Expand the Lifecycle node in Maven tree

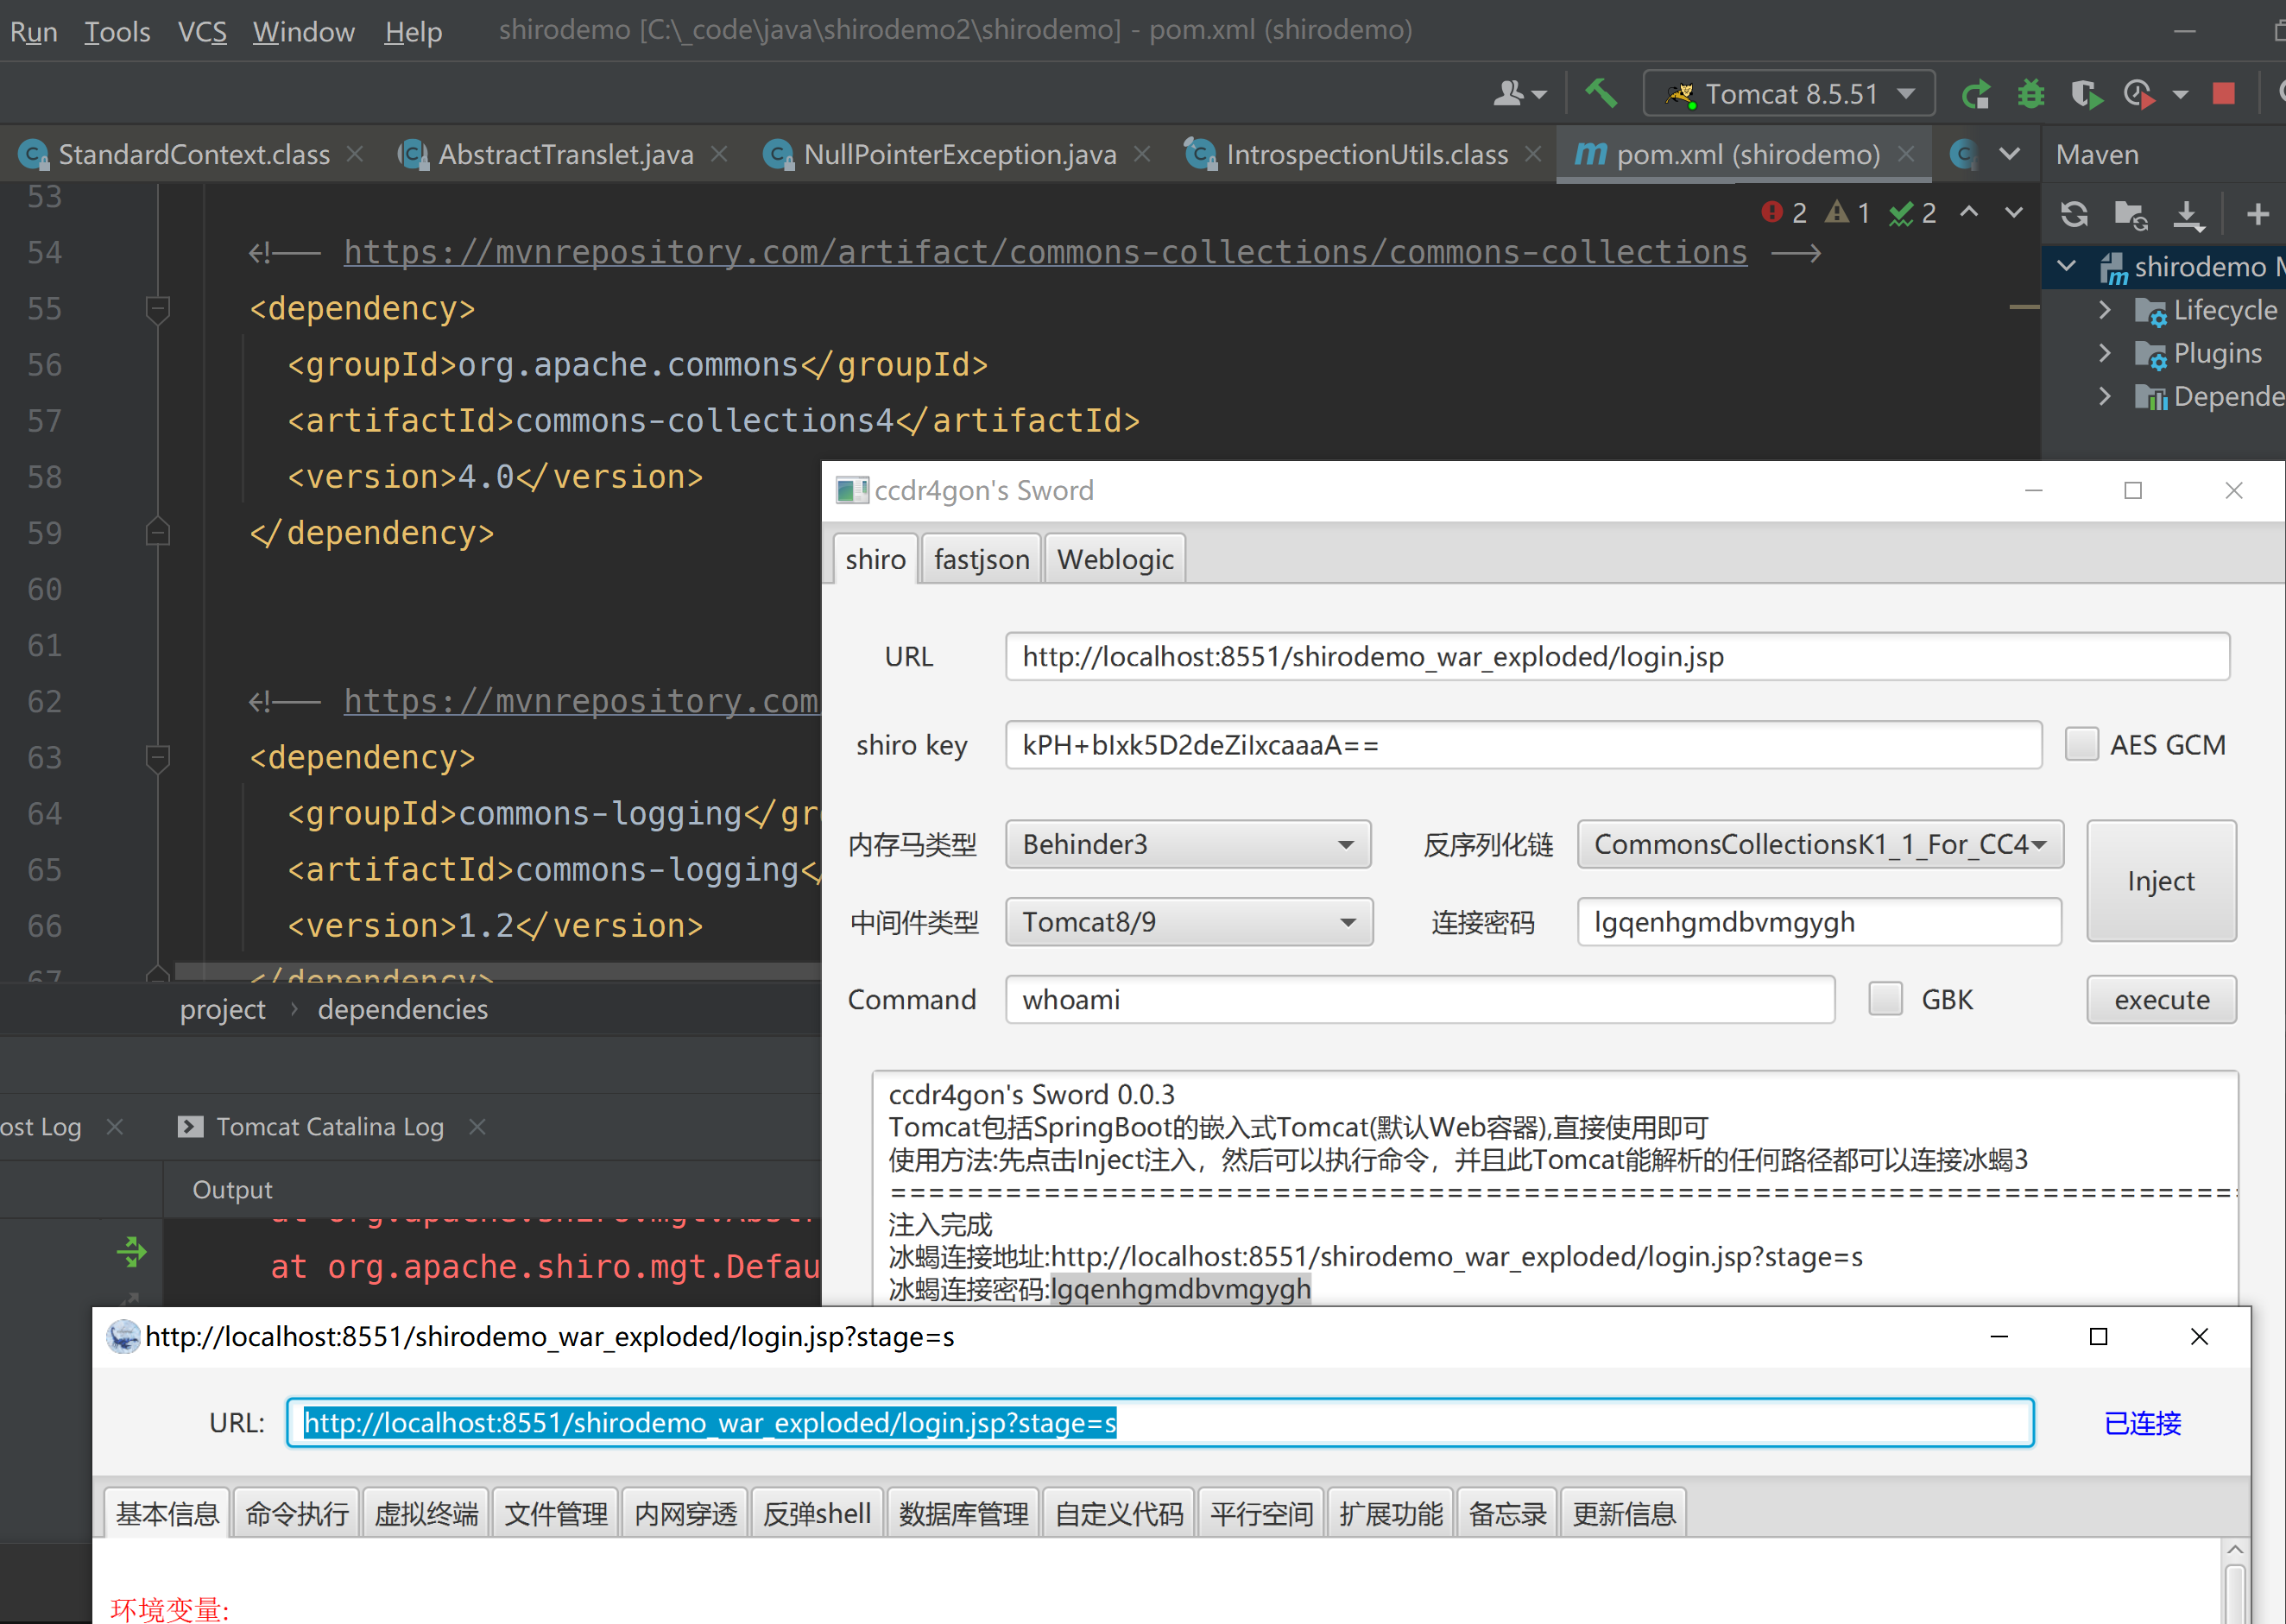pos(2104,310)
